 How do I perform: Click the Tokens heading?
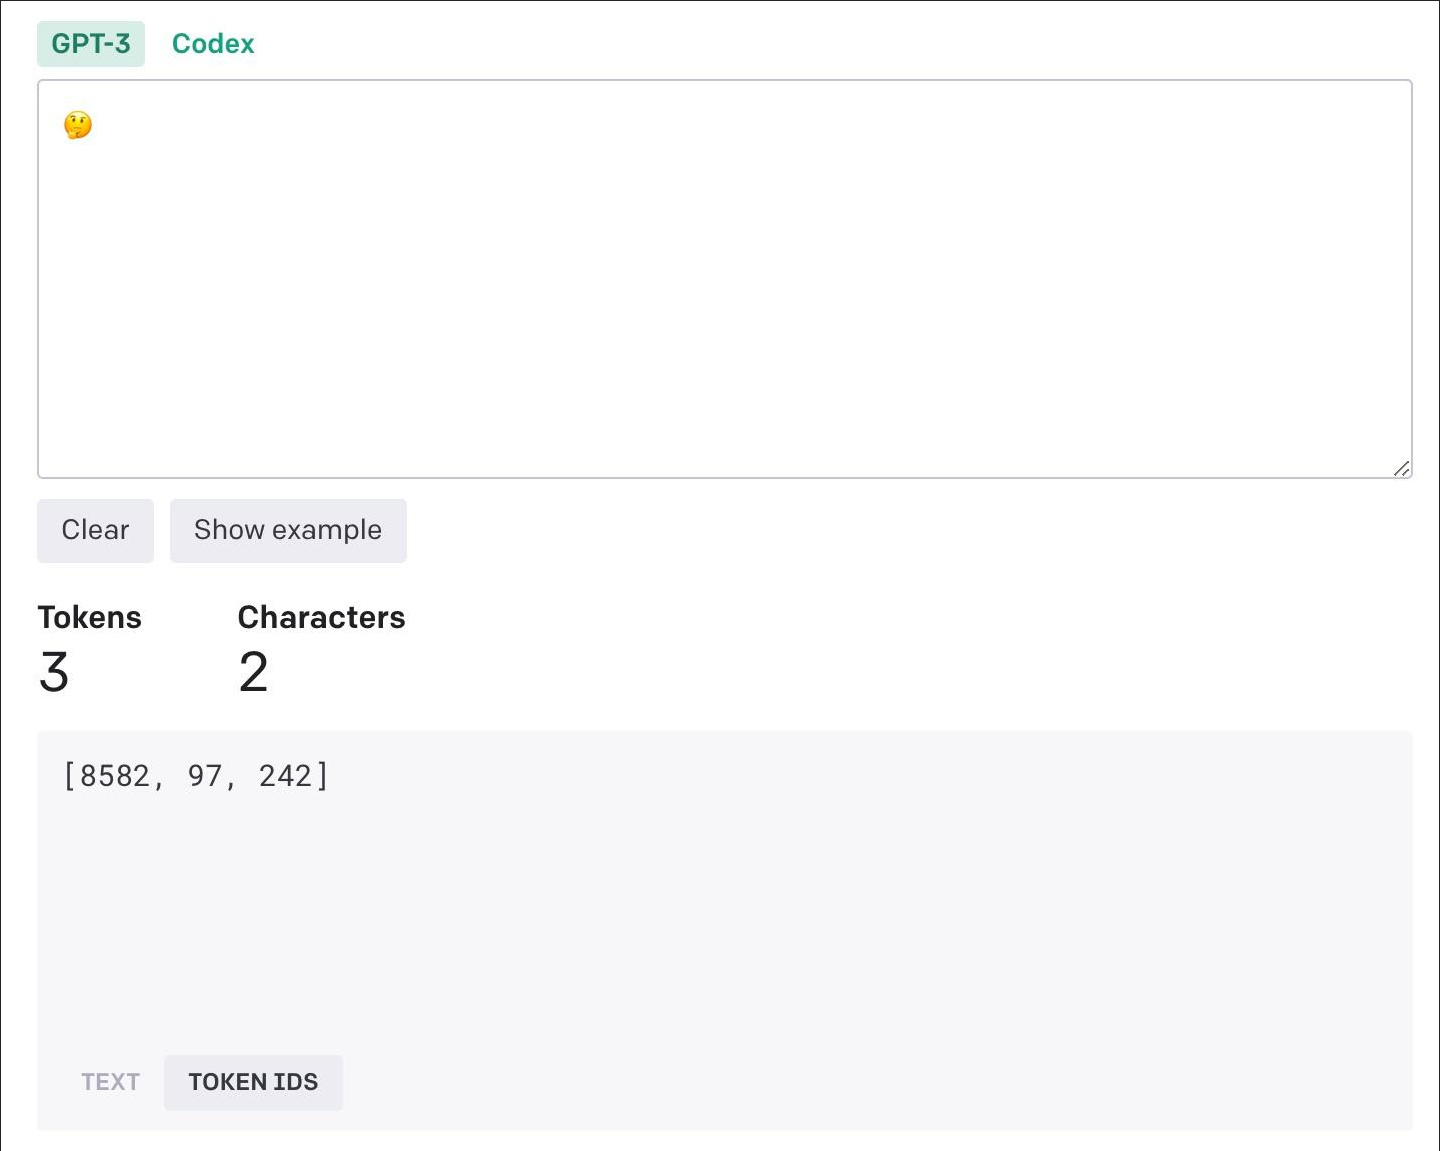[x=90, y=617]
